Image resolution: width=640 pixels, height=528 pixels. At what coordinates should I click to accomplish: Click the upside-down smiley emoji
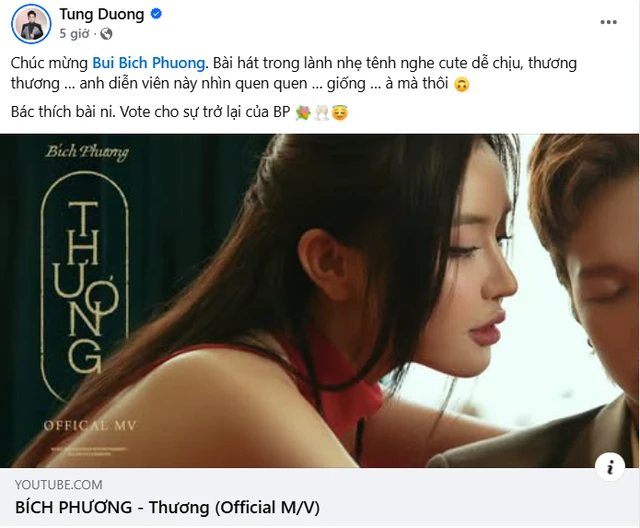462,84
